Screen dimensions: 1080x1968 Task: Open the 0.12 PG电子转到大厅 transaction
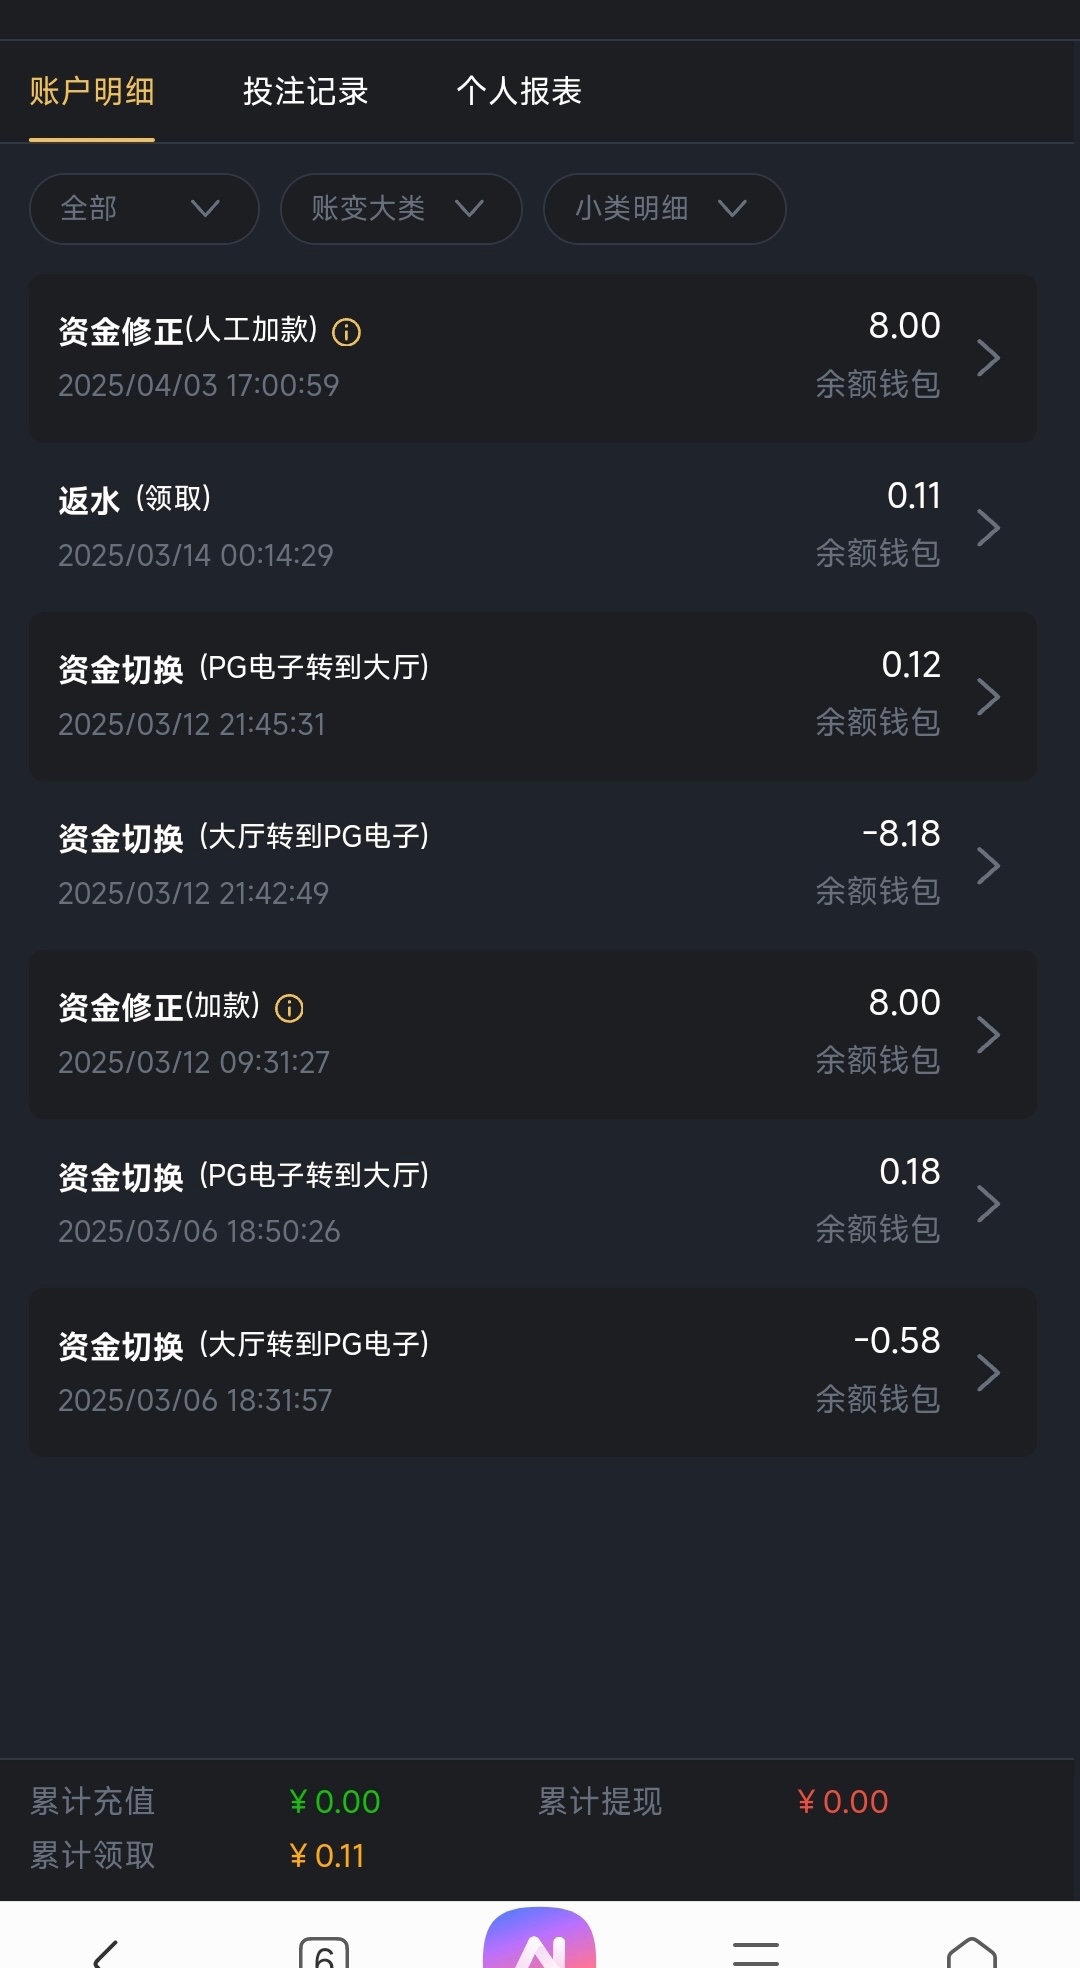tap(532, 696)
